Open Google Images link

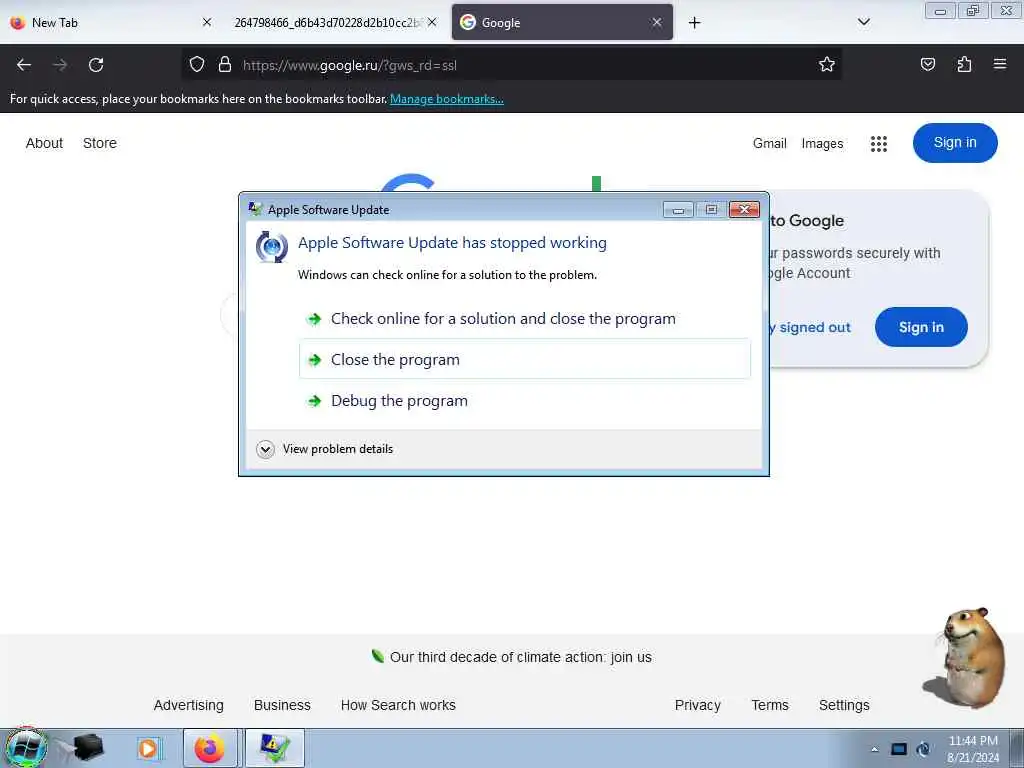[822, 143]
